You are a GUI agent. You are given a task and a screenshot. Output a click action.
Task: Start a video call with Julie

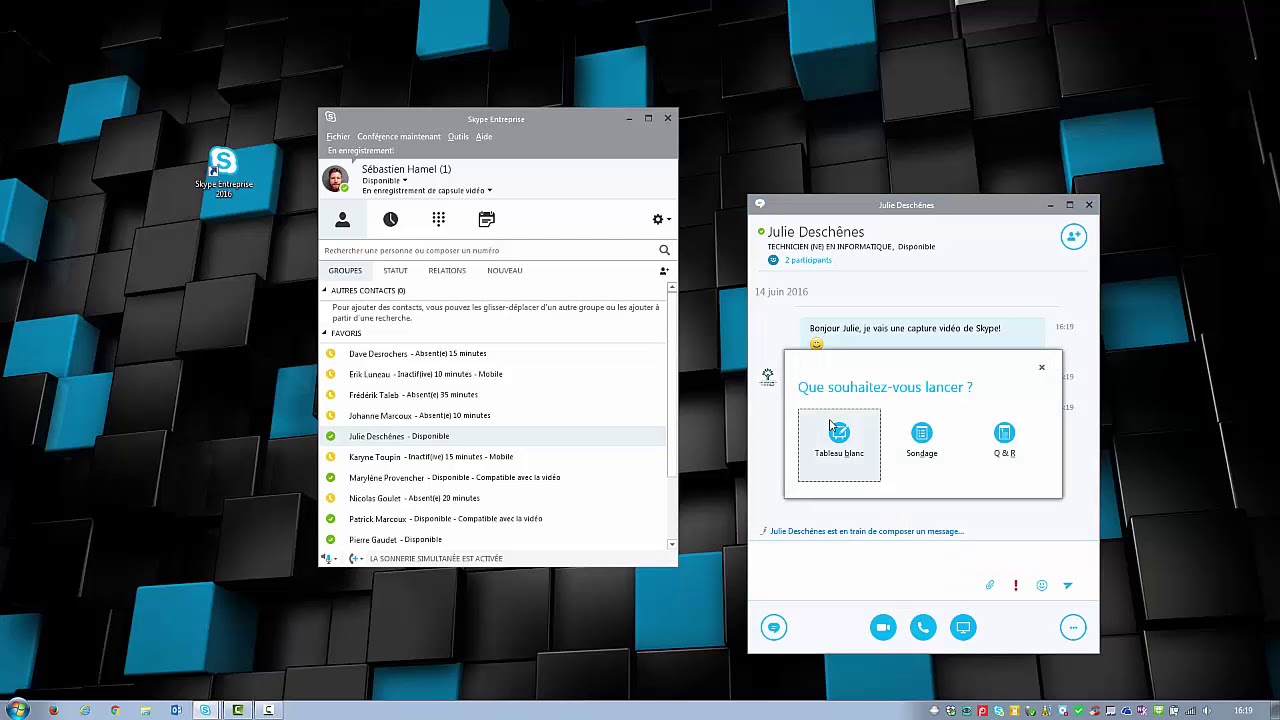coord(883,627)
